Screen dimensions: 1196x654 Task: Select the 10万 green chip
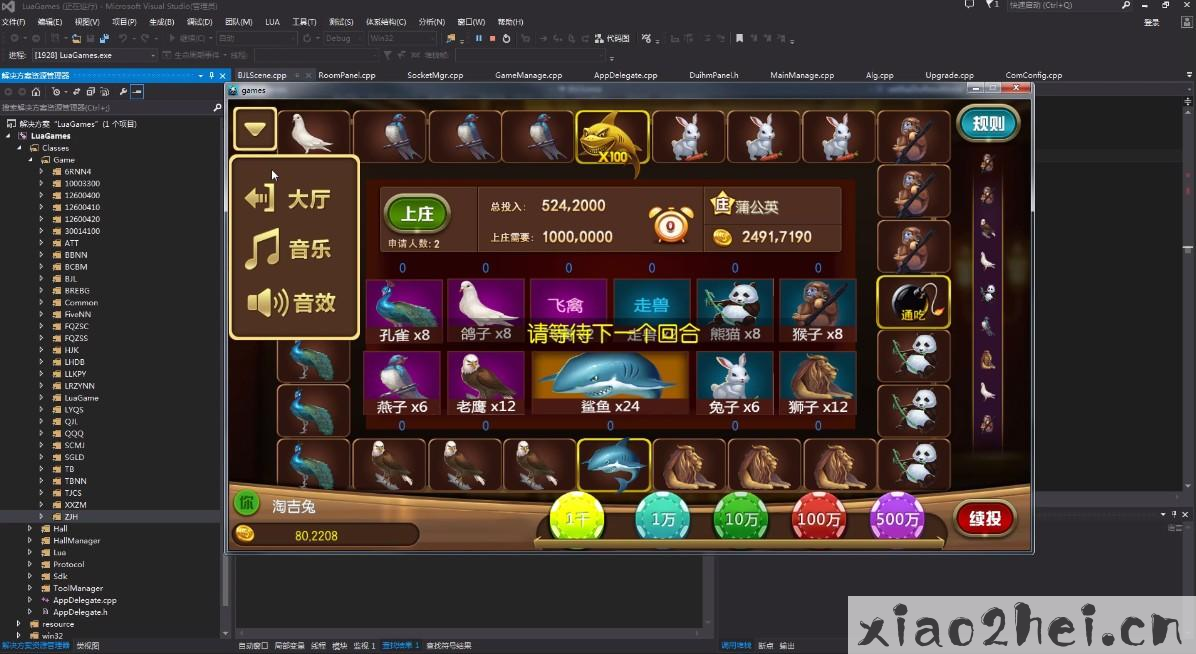tap(741, 518)
